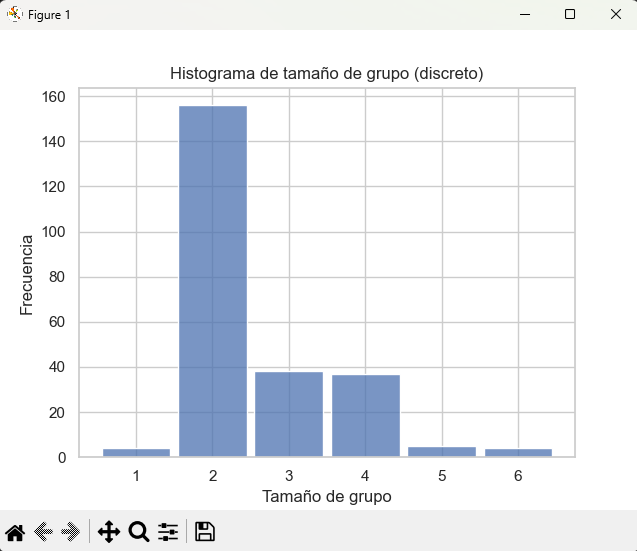Image resolution: width=637 pixels, height=551 pixels.
Task: Click the tallest bar for group size 2
Action: [213, 281]
